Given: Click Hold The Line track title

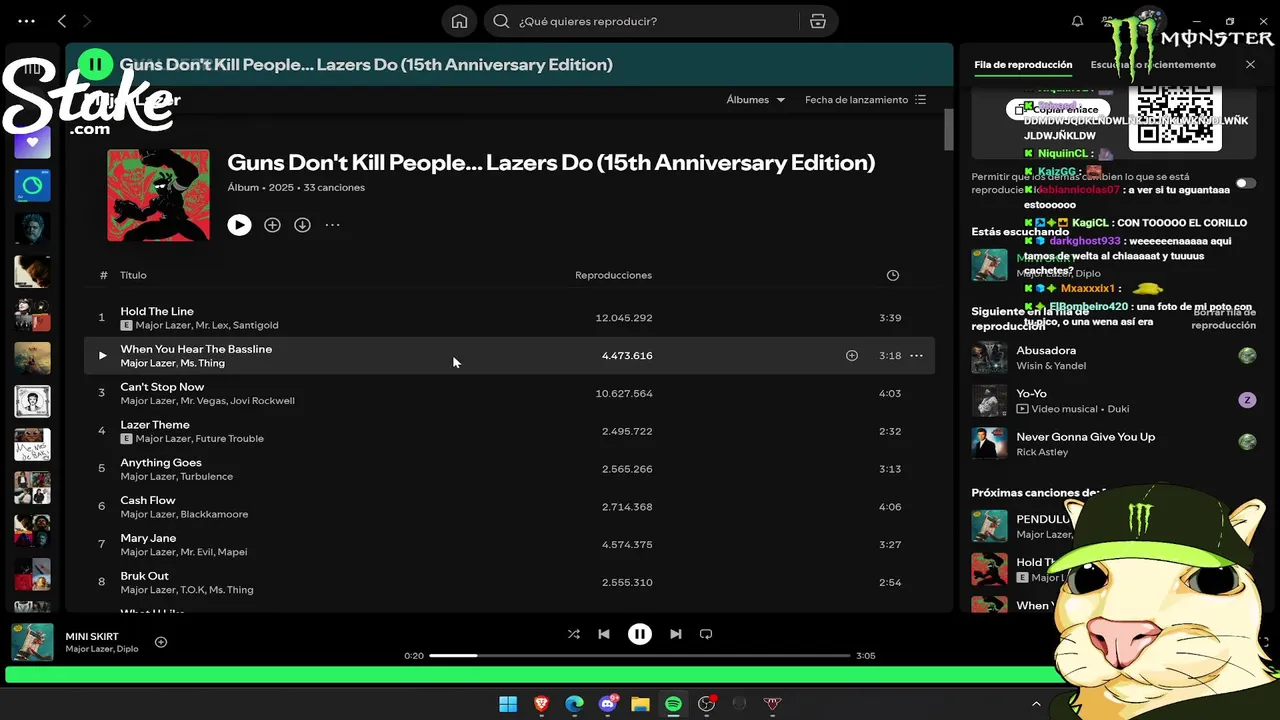Looking at the screenshot, I should coord(157,311).
